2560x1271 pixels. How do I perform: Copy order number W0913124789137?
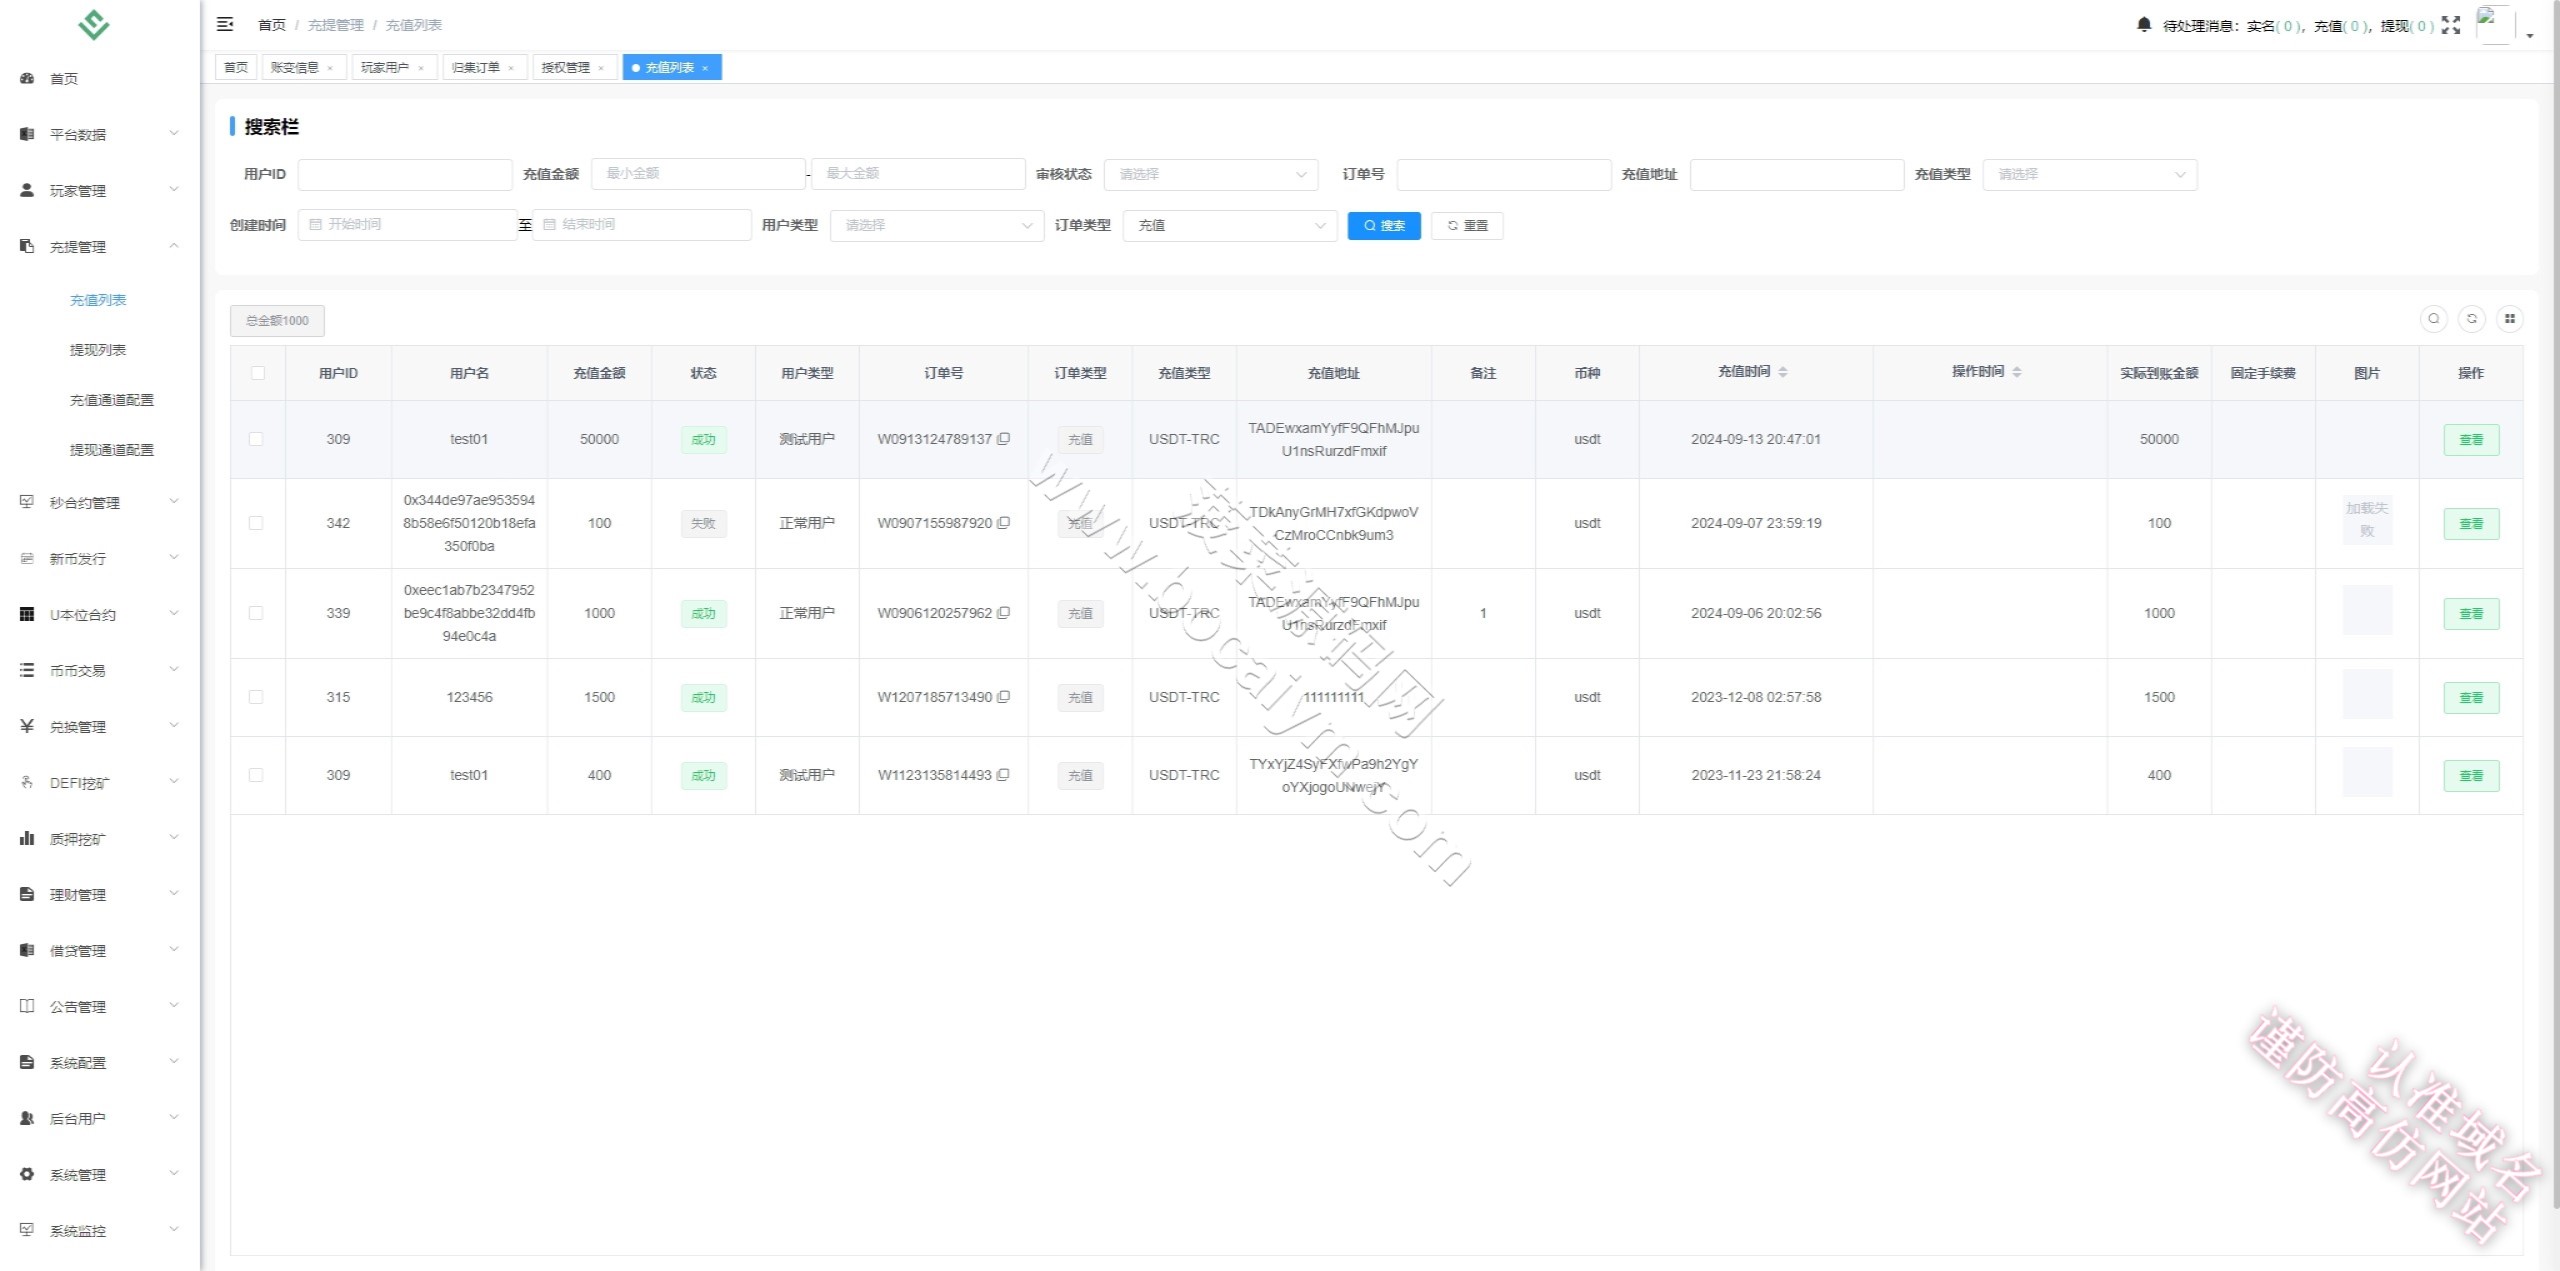coord(1003,439)
